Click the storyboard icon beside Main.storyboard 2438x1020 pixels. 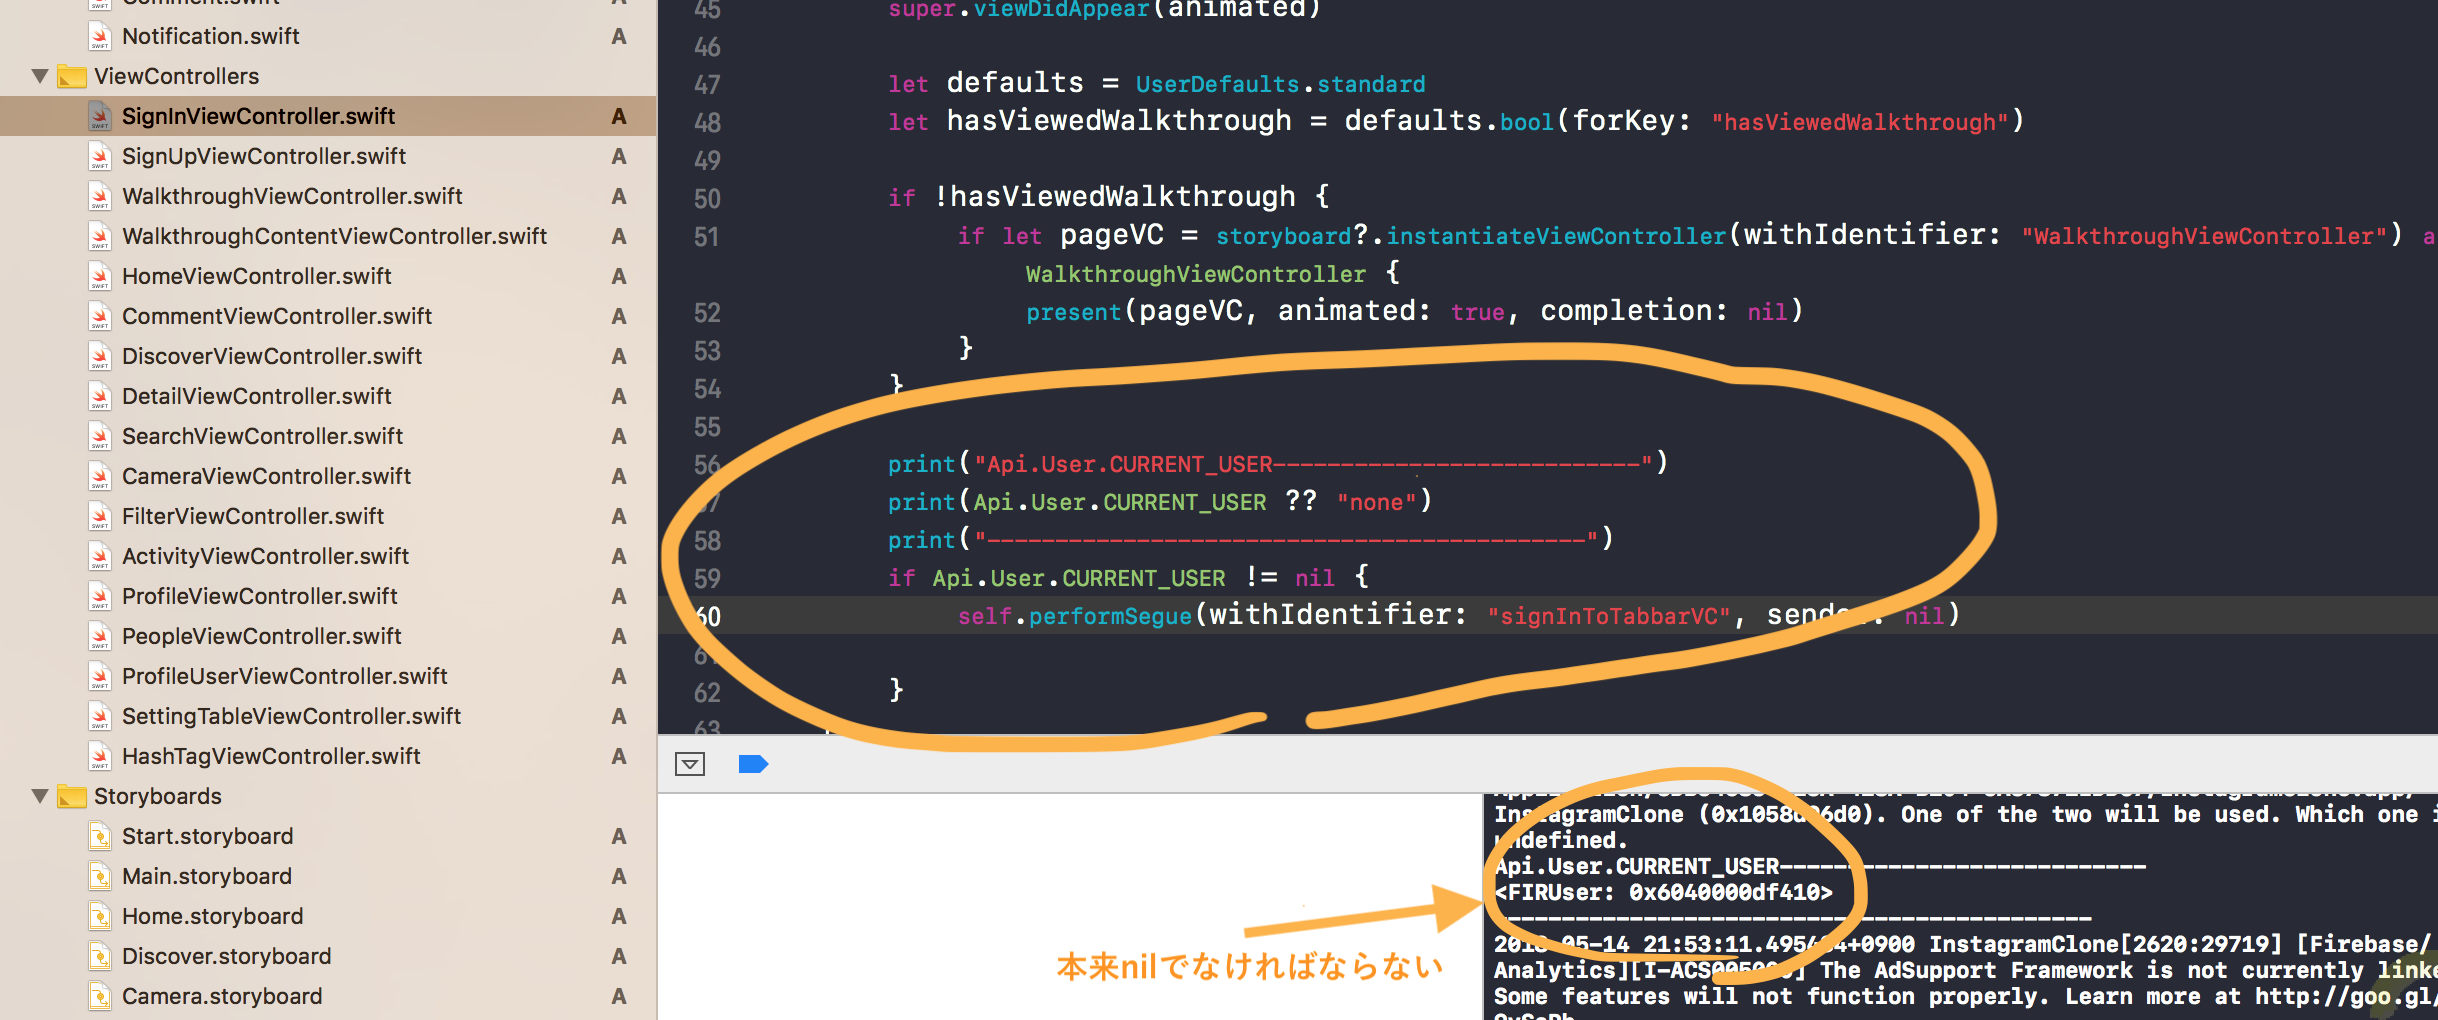click(x=99, y=876)
